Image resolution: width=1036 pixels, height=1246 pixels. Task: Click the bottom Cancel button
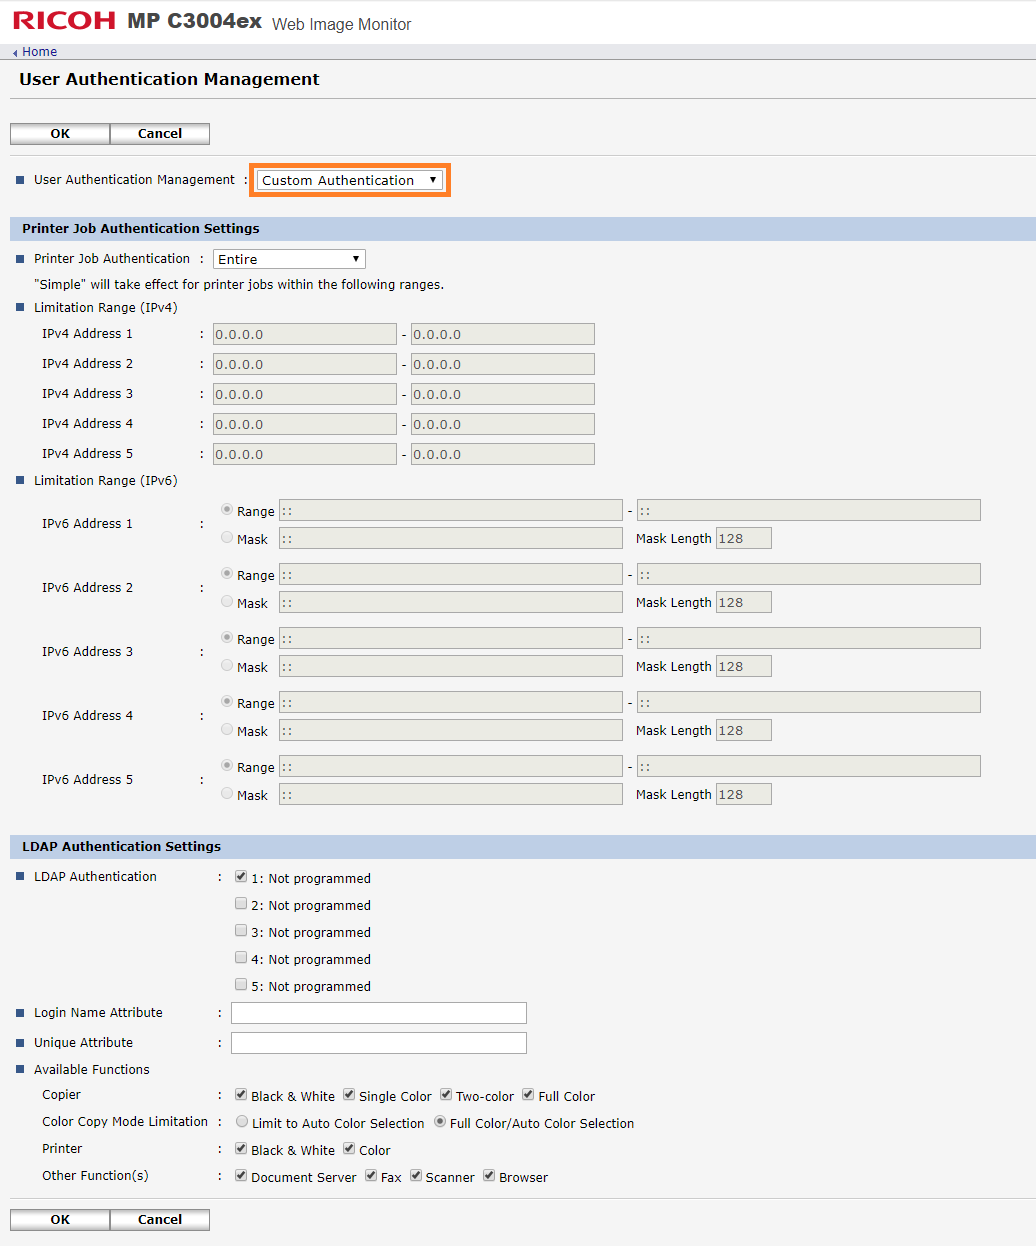click(x=159, y=1219)
